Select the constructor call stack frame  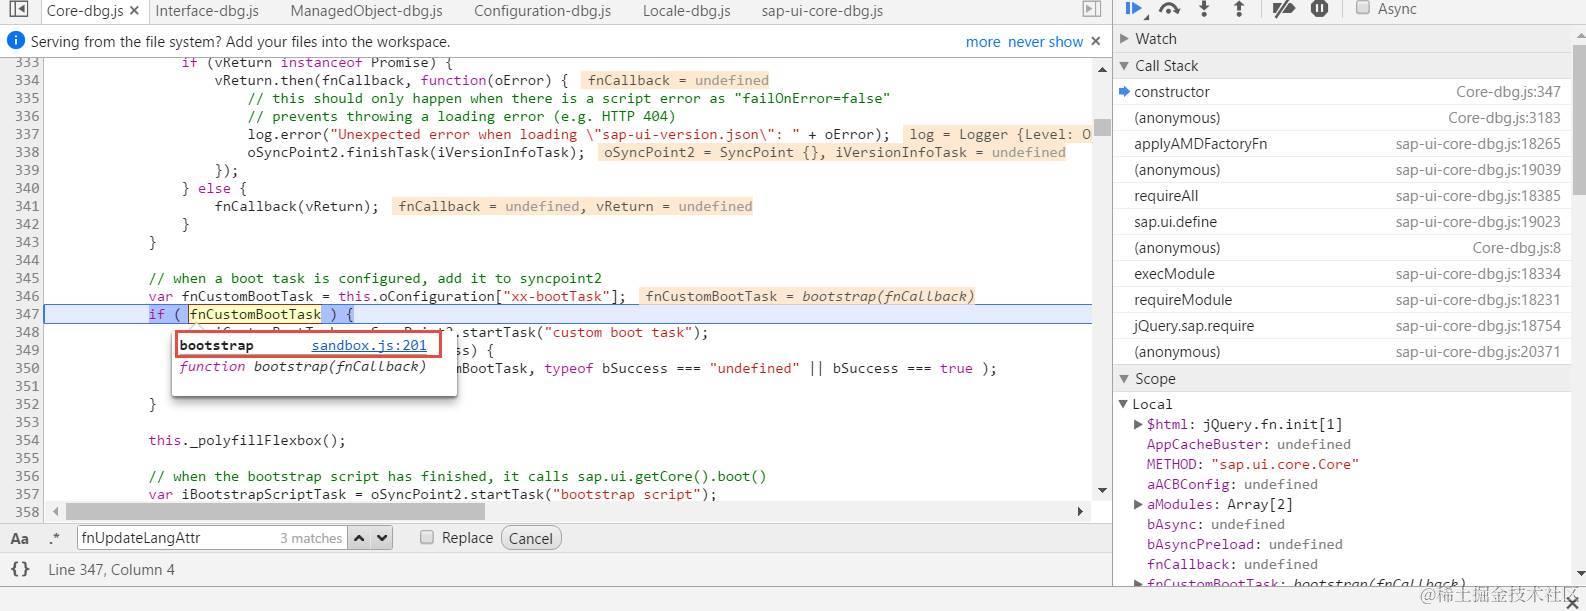tap(1342, 92)
